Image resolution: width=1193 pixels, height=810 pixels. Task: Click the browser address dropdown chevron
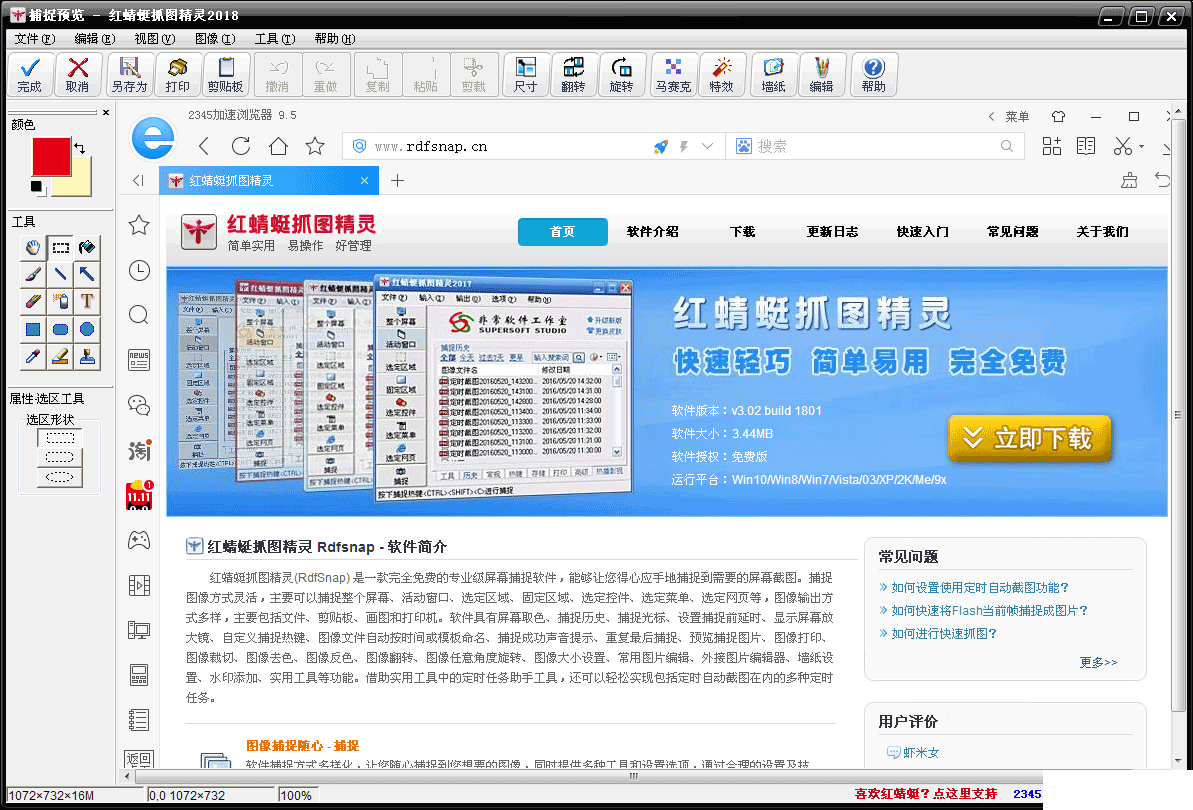(x=707, y=146)
